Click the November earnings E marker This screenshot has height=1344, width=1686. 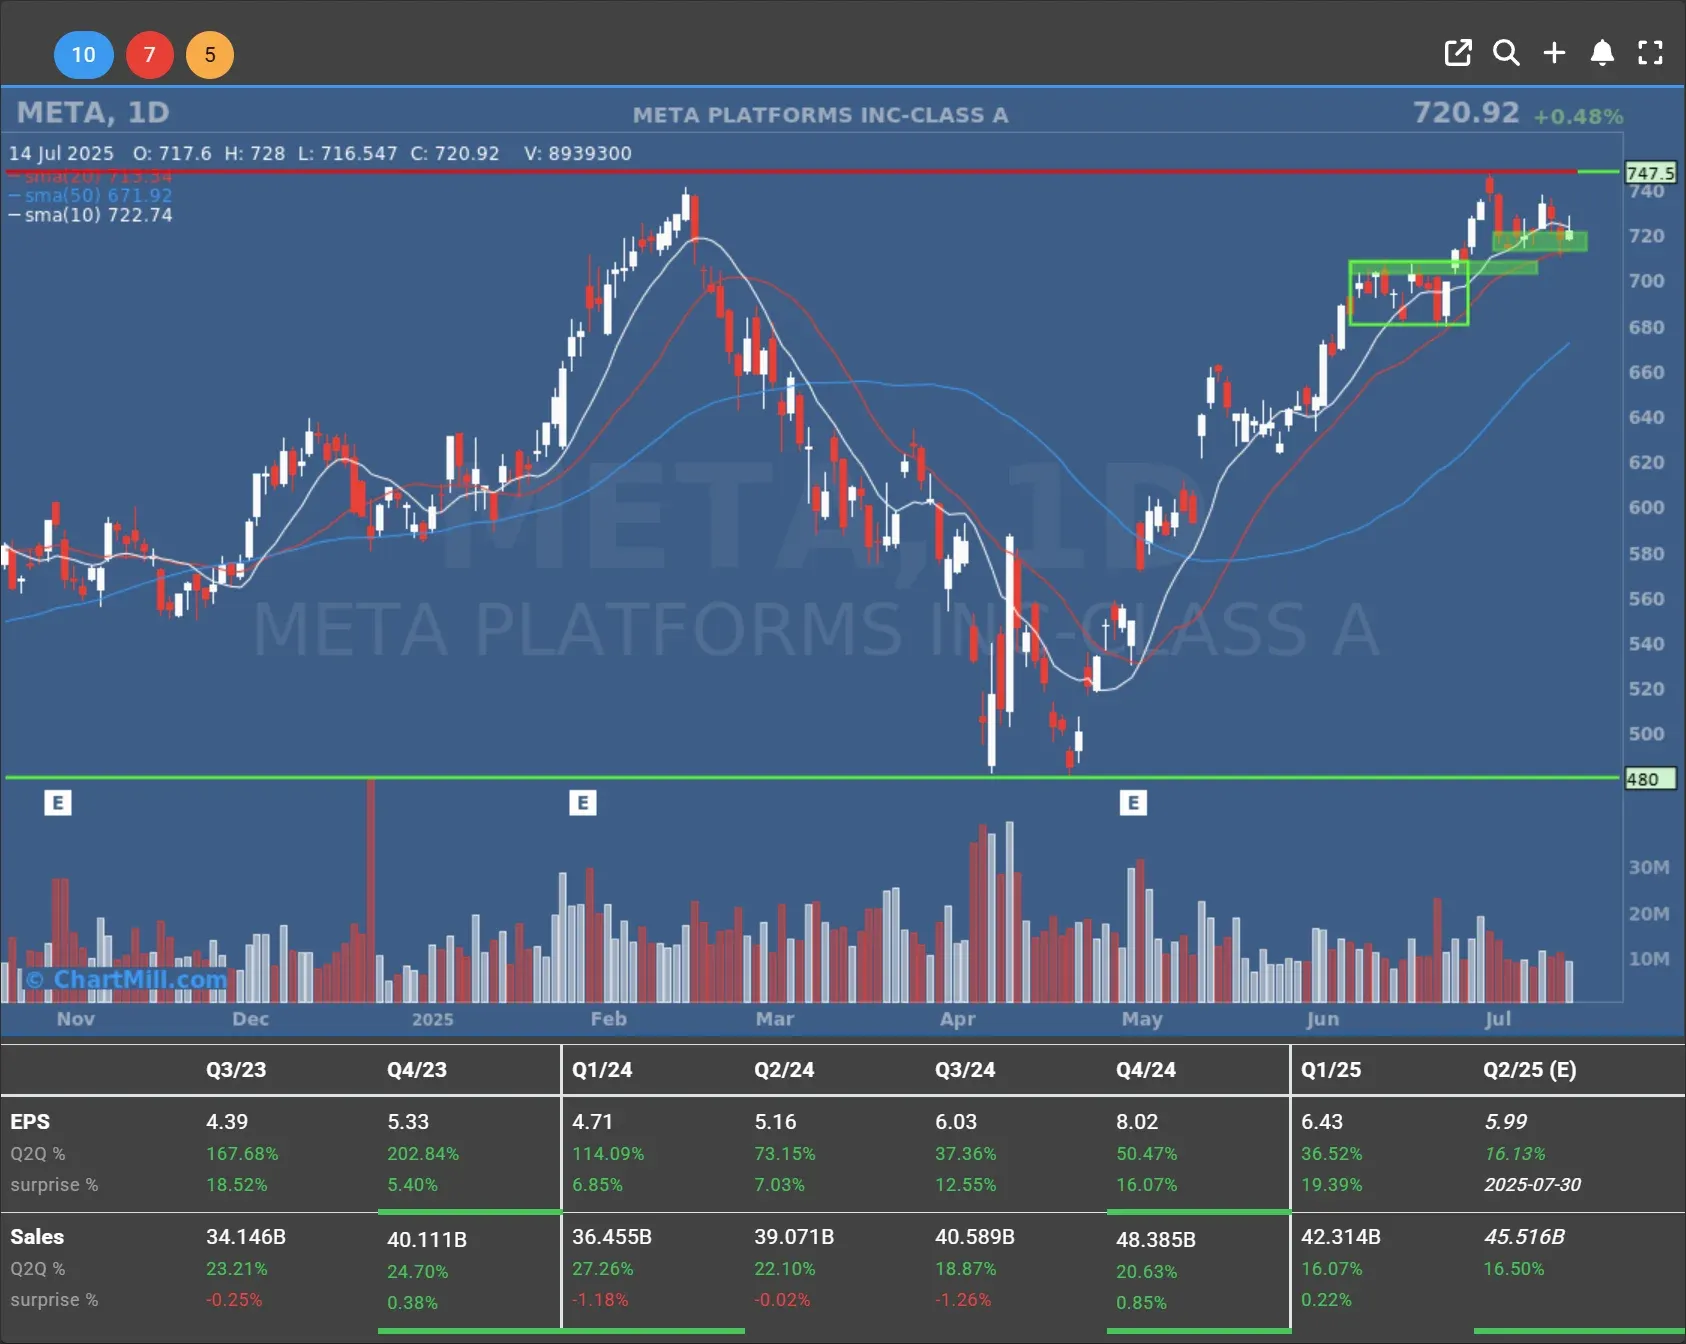pos(58,802)
